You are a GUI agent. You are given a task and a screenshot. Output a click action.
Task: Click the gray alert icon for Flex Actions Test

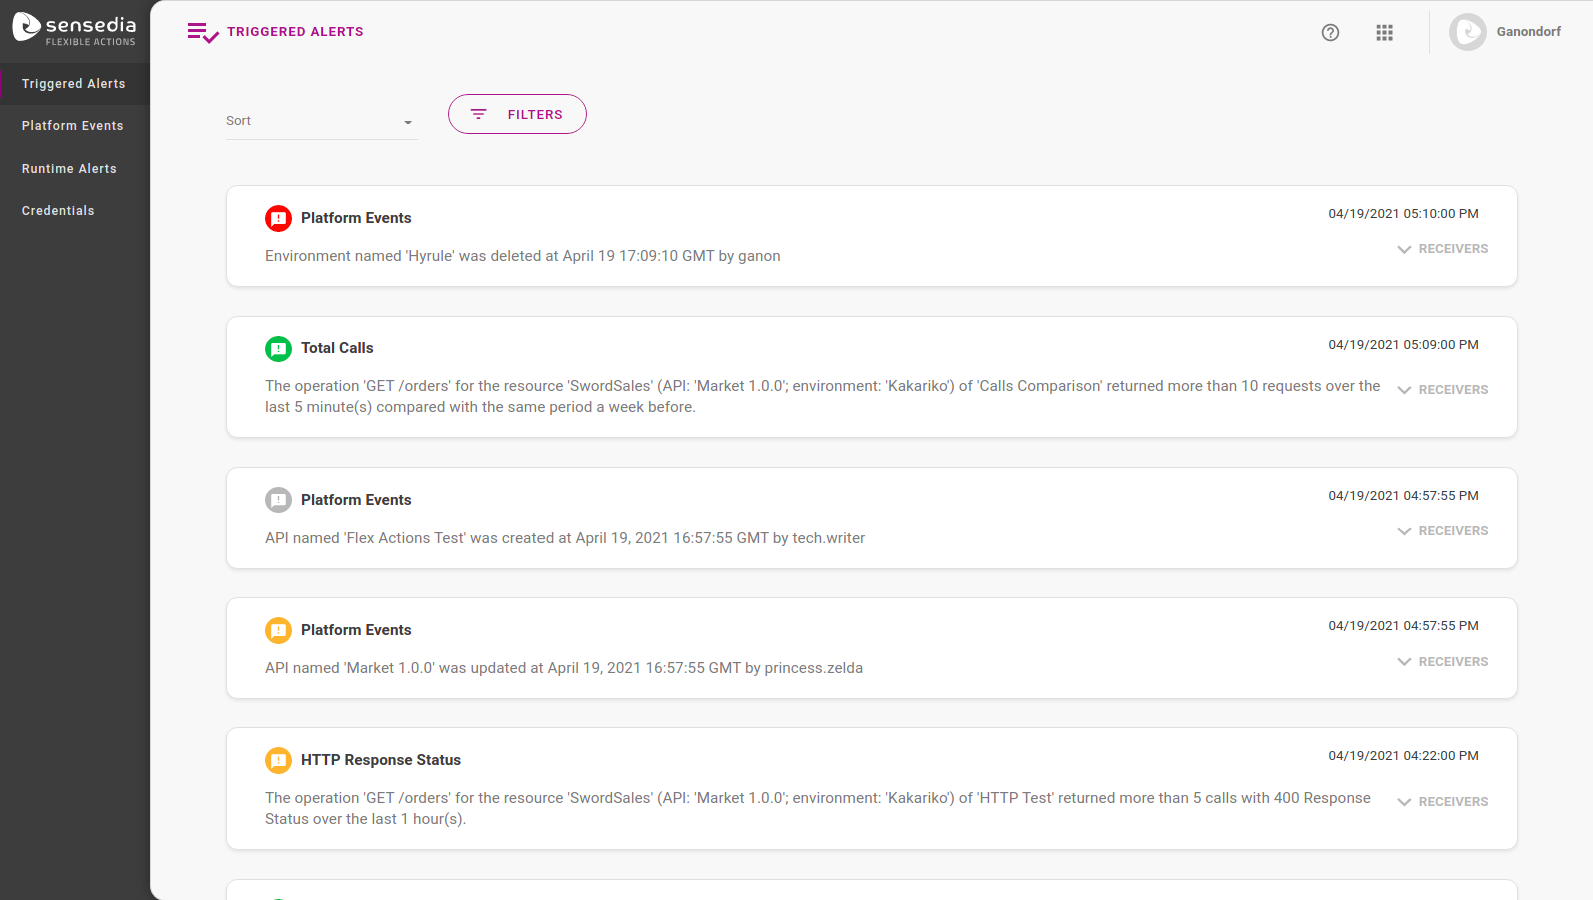coord(278,500)
